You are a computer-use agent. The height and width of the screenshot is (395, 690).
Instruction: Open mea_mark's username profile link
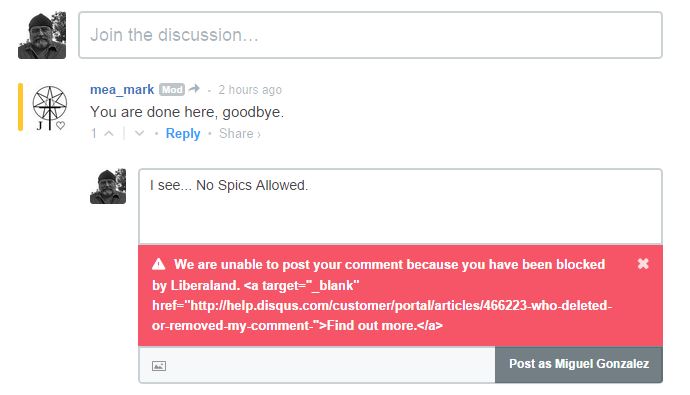[122, 90]
